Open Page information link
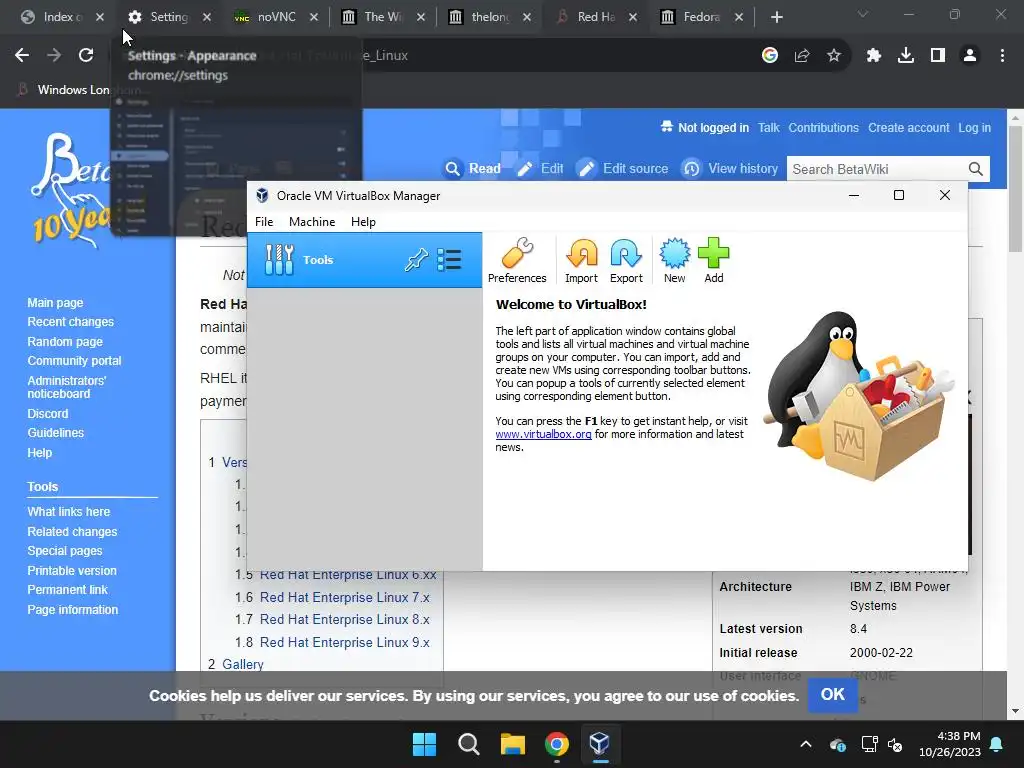Image resolution: width=1024 pixels, height=768 pixels. 72,609
